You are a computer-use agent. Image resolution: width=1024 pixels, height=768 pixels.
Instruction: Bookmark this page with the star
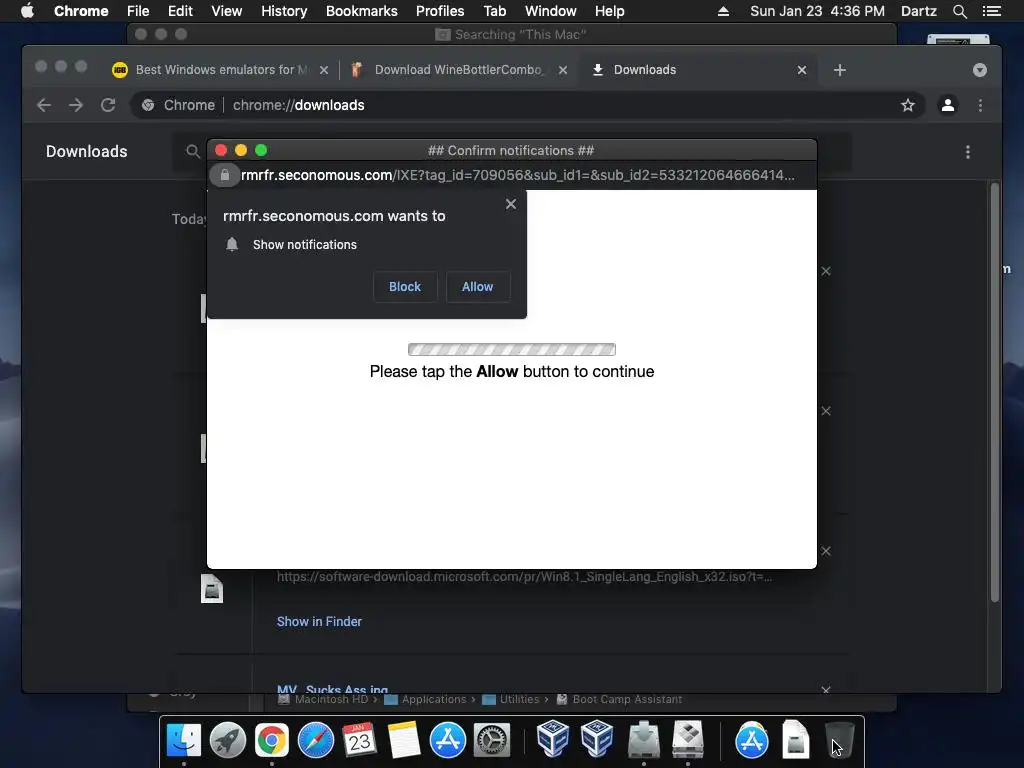click(x=908, y=105)
